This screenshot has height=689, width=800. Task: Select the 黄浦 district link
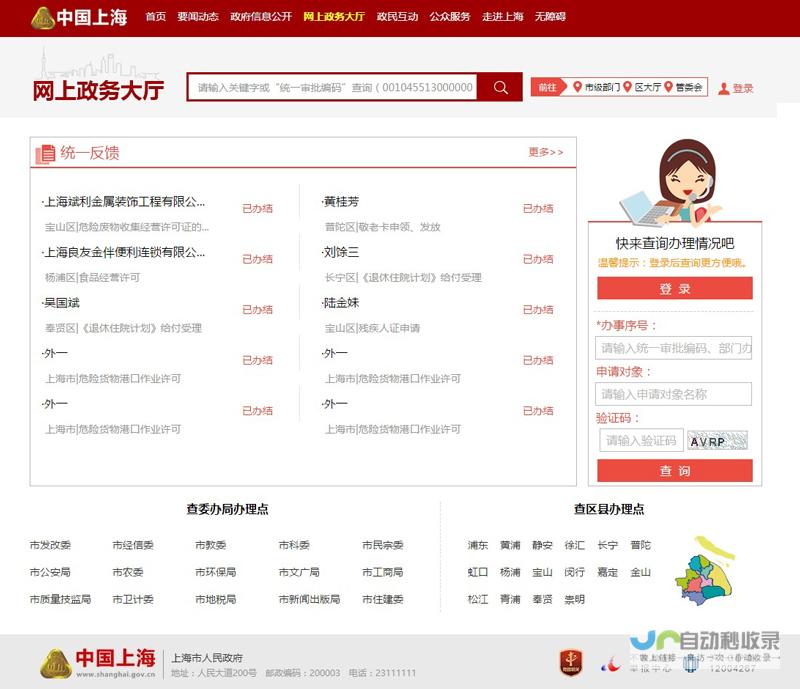pyautogui.click(x=510, y=545)
